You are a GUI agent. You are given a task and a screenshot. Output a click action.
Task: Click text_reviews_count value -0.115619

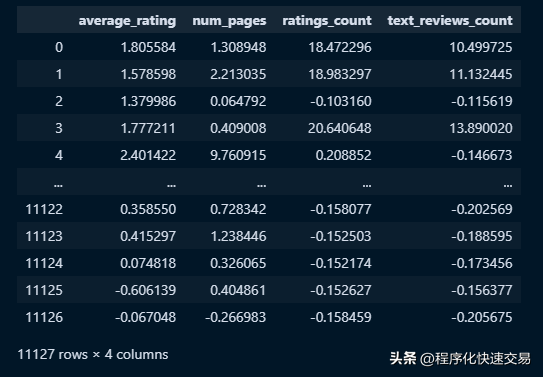pyautogui.click(x=482, y=101)
